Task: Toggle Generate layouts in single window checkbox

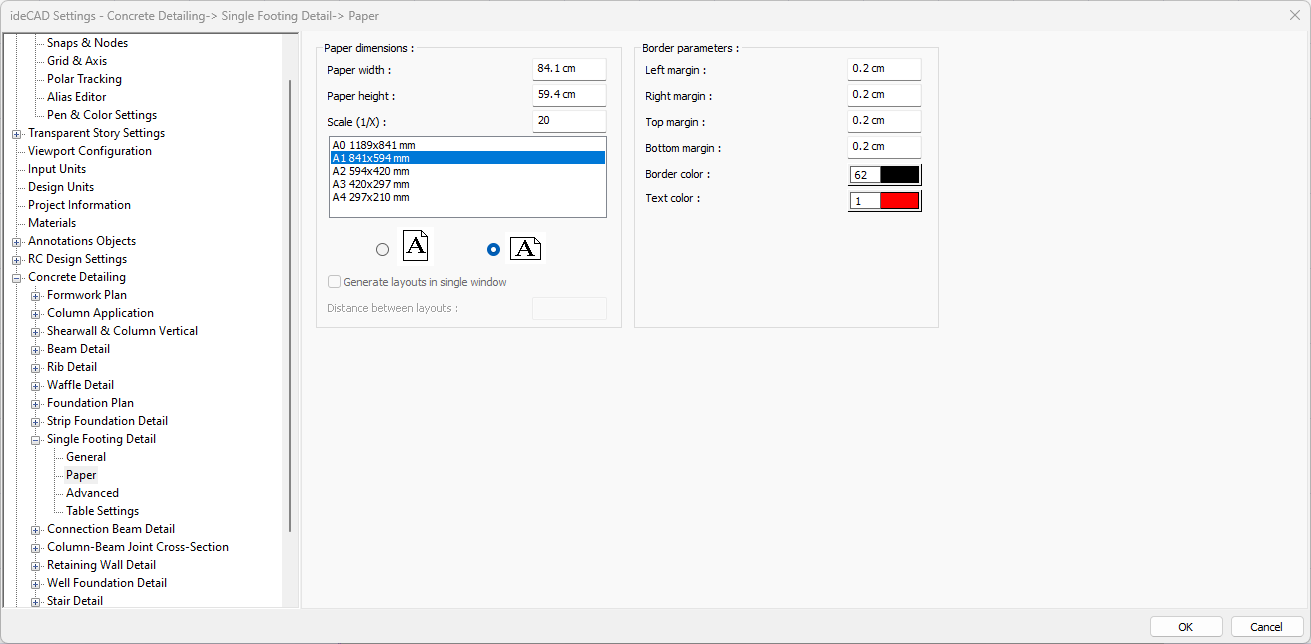Action: 335,282
